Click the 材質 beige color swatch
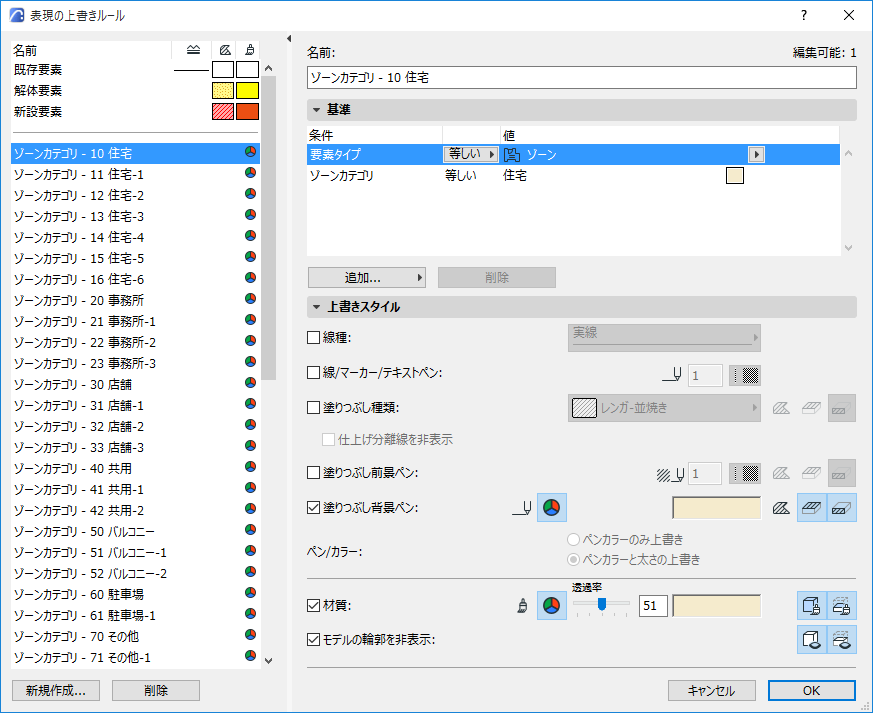Image resolution: width=873 pixels, height=713 pixels. (x=717, y=606)
